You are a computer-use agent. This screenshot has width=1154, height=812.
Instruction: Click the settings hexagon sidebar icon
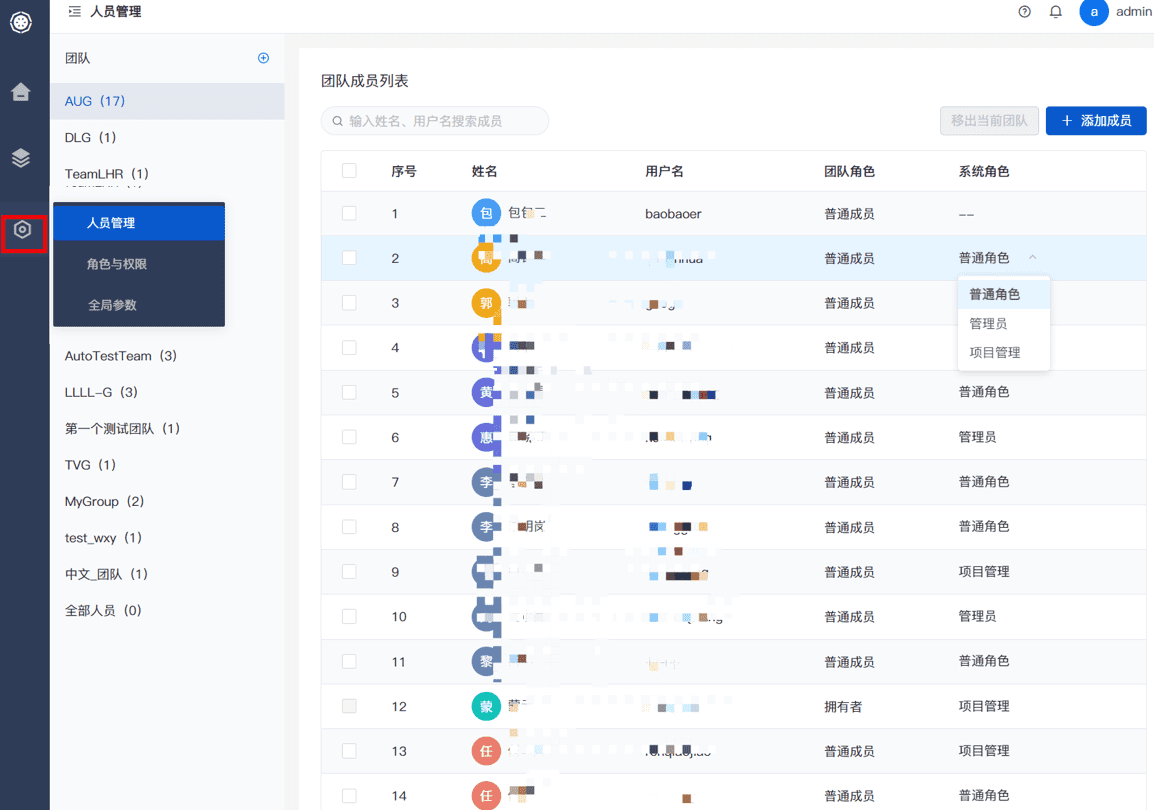pos(23,230)
